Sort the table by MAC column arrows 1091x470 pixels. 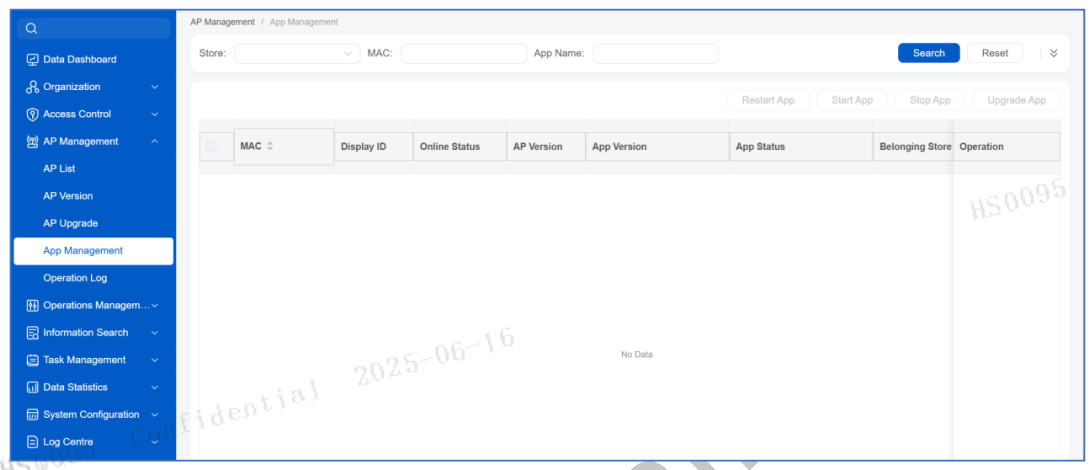point(270,146)
